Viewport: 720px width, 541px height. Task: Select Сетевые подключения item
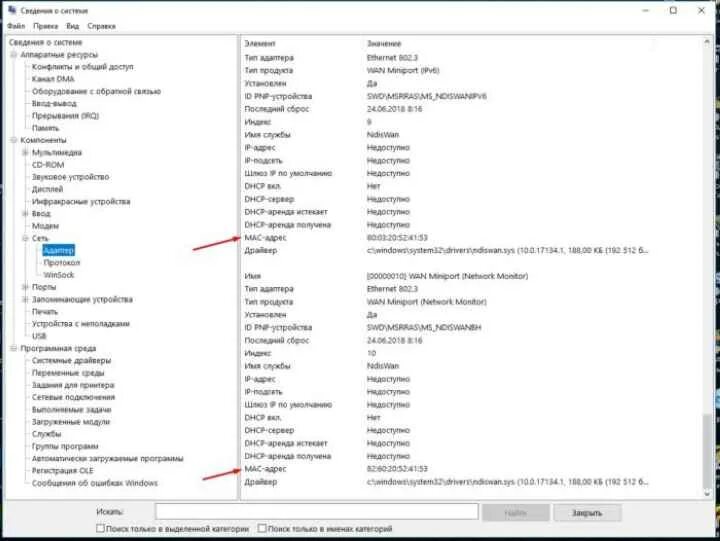(73, 397)
